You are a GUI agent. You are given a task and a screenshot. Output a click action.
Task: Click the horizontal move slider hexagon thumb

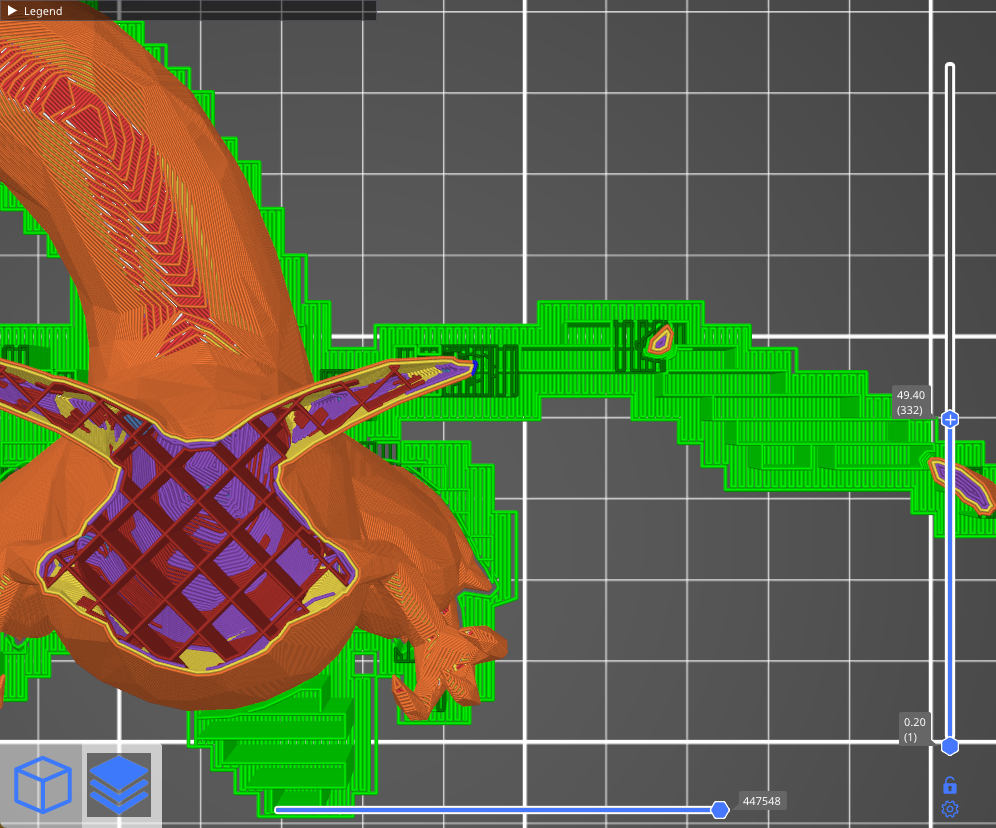click(719, 809)
